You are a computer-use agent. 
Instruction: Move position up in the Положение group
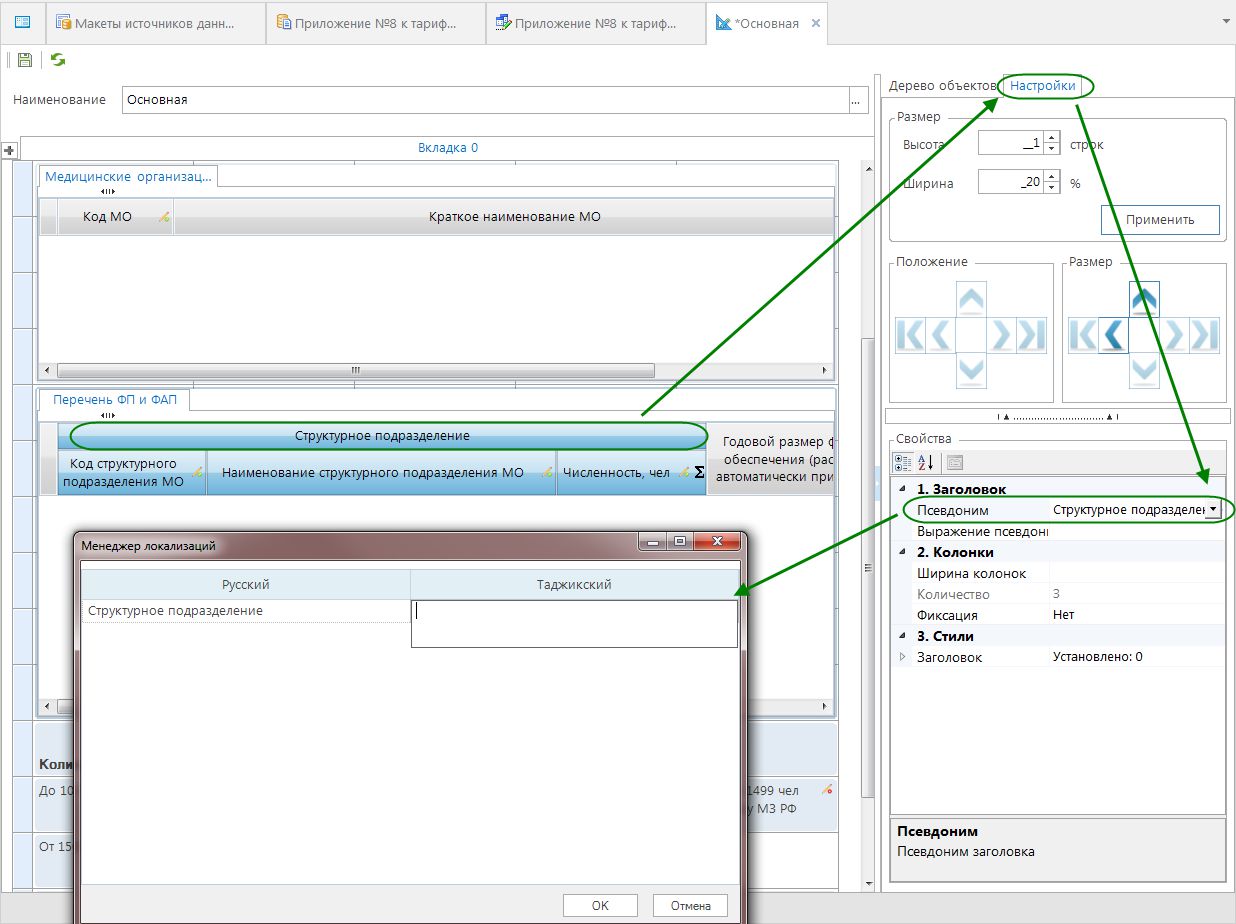[970, 298]
